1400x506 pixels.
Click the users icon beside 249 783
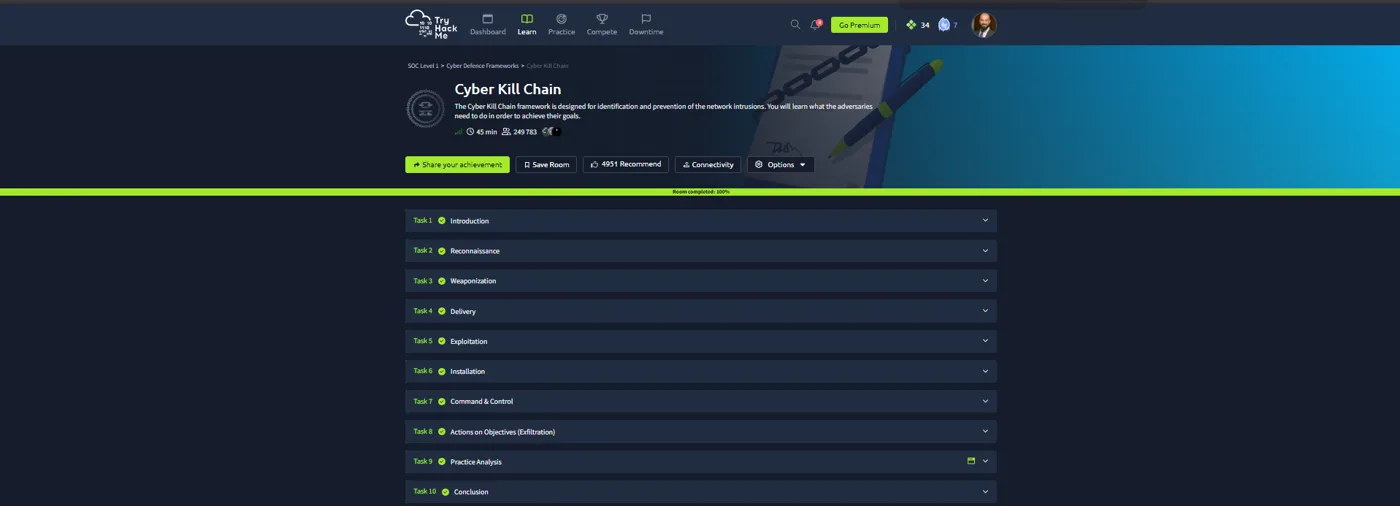tap(506, 132)
